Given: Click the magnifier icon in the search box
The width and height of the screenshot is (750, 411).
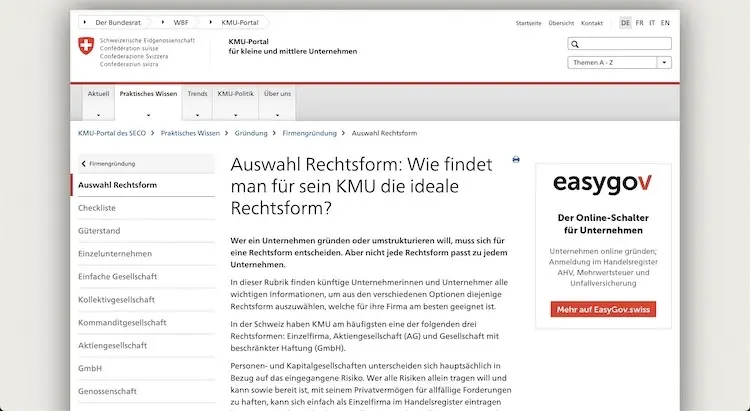Looking at the screenshot, I should [x=575, y=44].
